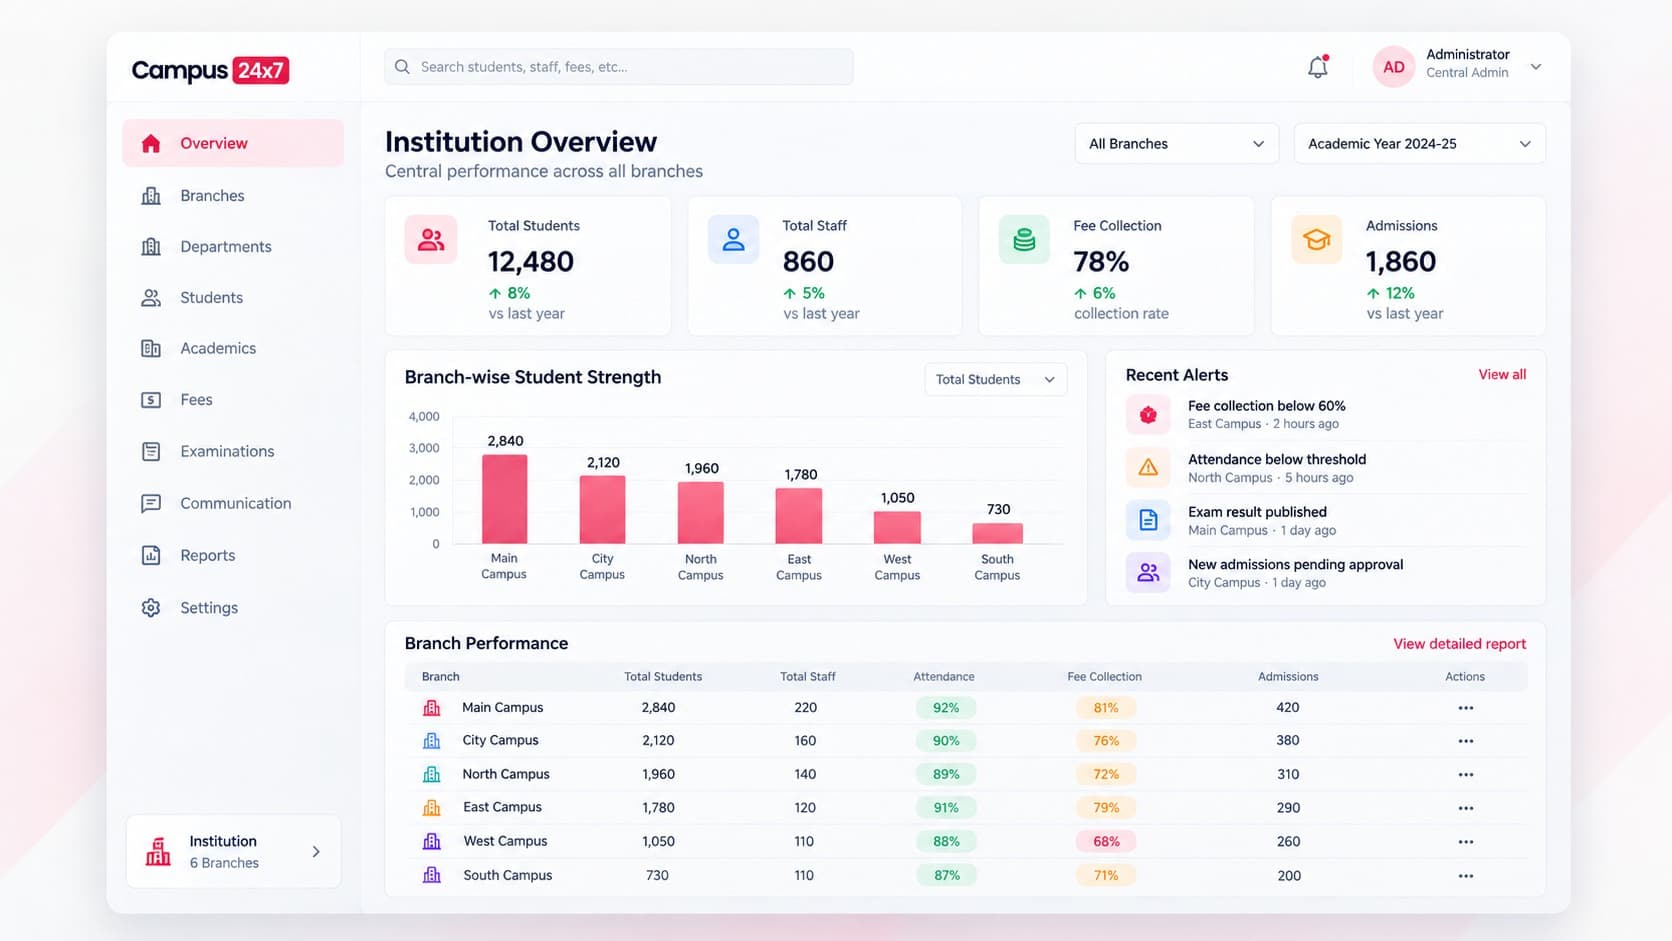Open Reports in the sidebar
Viewport: 1672px width, 941px height.
[233, 556]
